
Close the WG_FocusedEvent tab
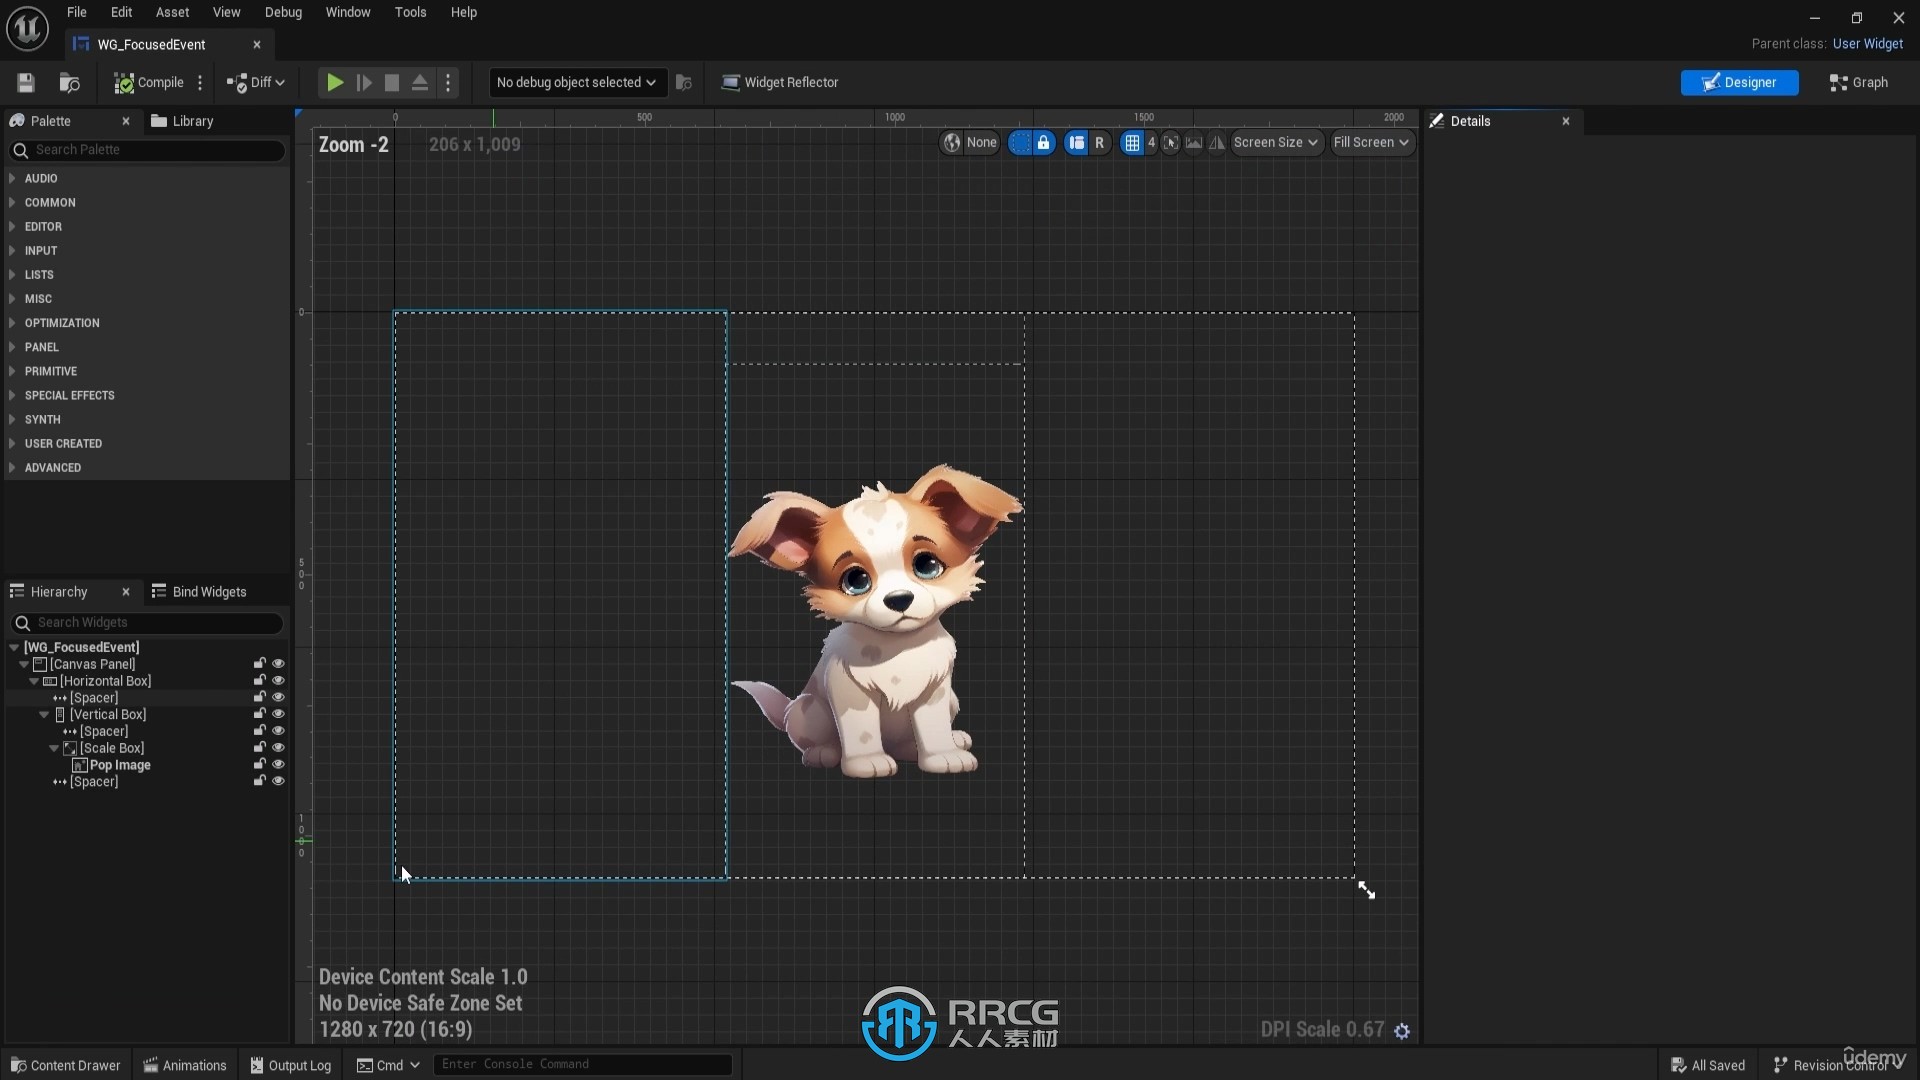click(257, 44)
